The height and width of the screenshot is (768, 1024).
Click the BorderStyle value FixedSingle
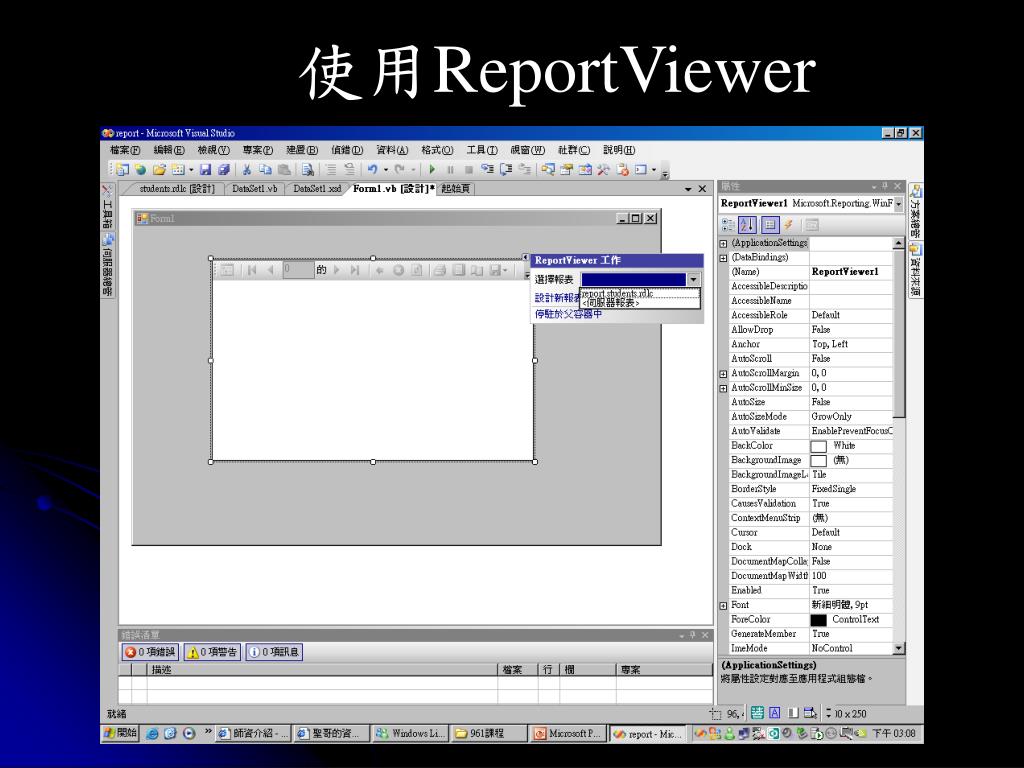pyautogui.click(x=851, y=489)
